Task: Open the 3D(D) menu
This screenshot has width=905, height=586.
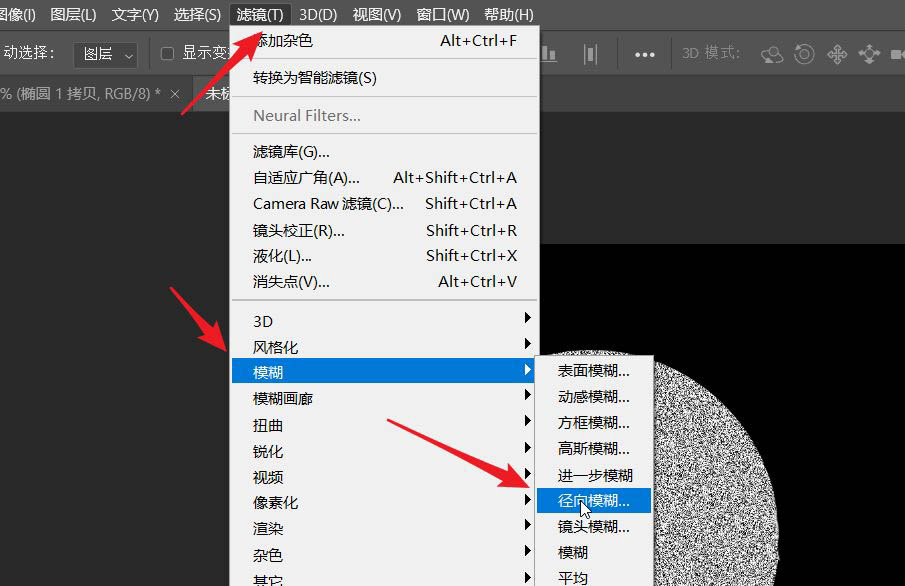Action: (x=318, y=14)
